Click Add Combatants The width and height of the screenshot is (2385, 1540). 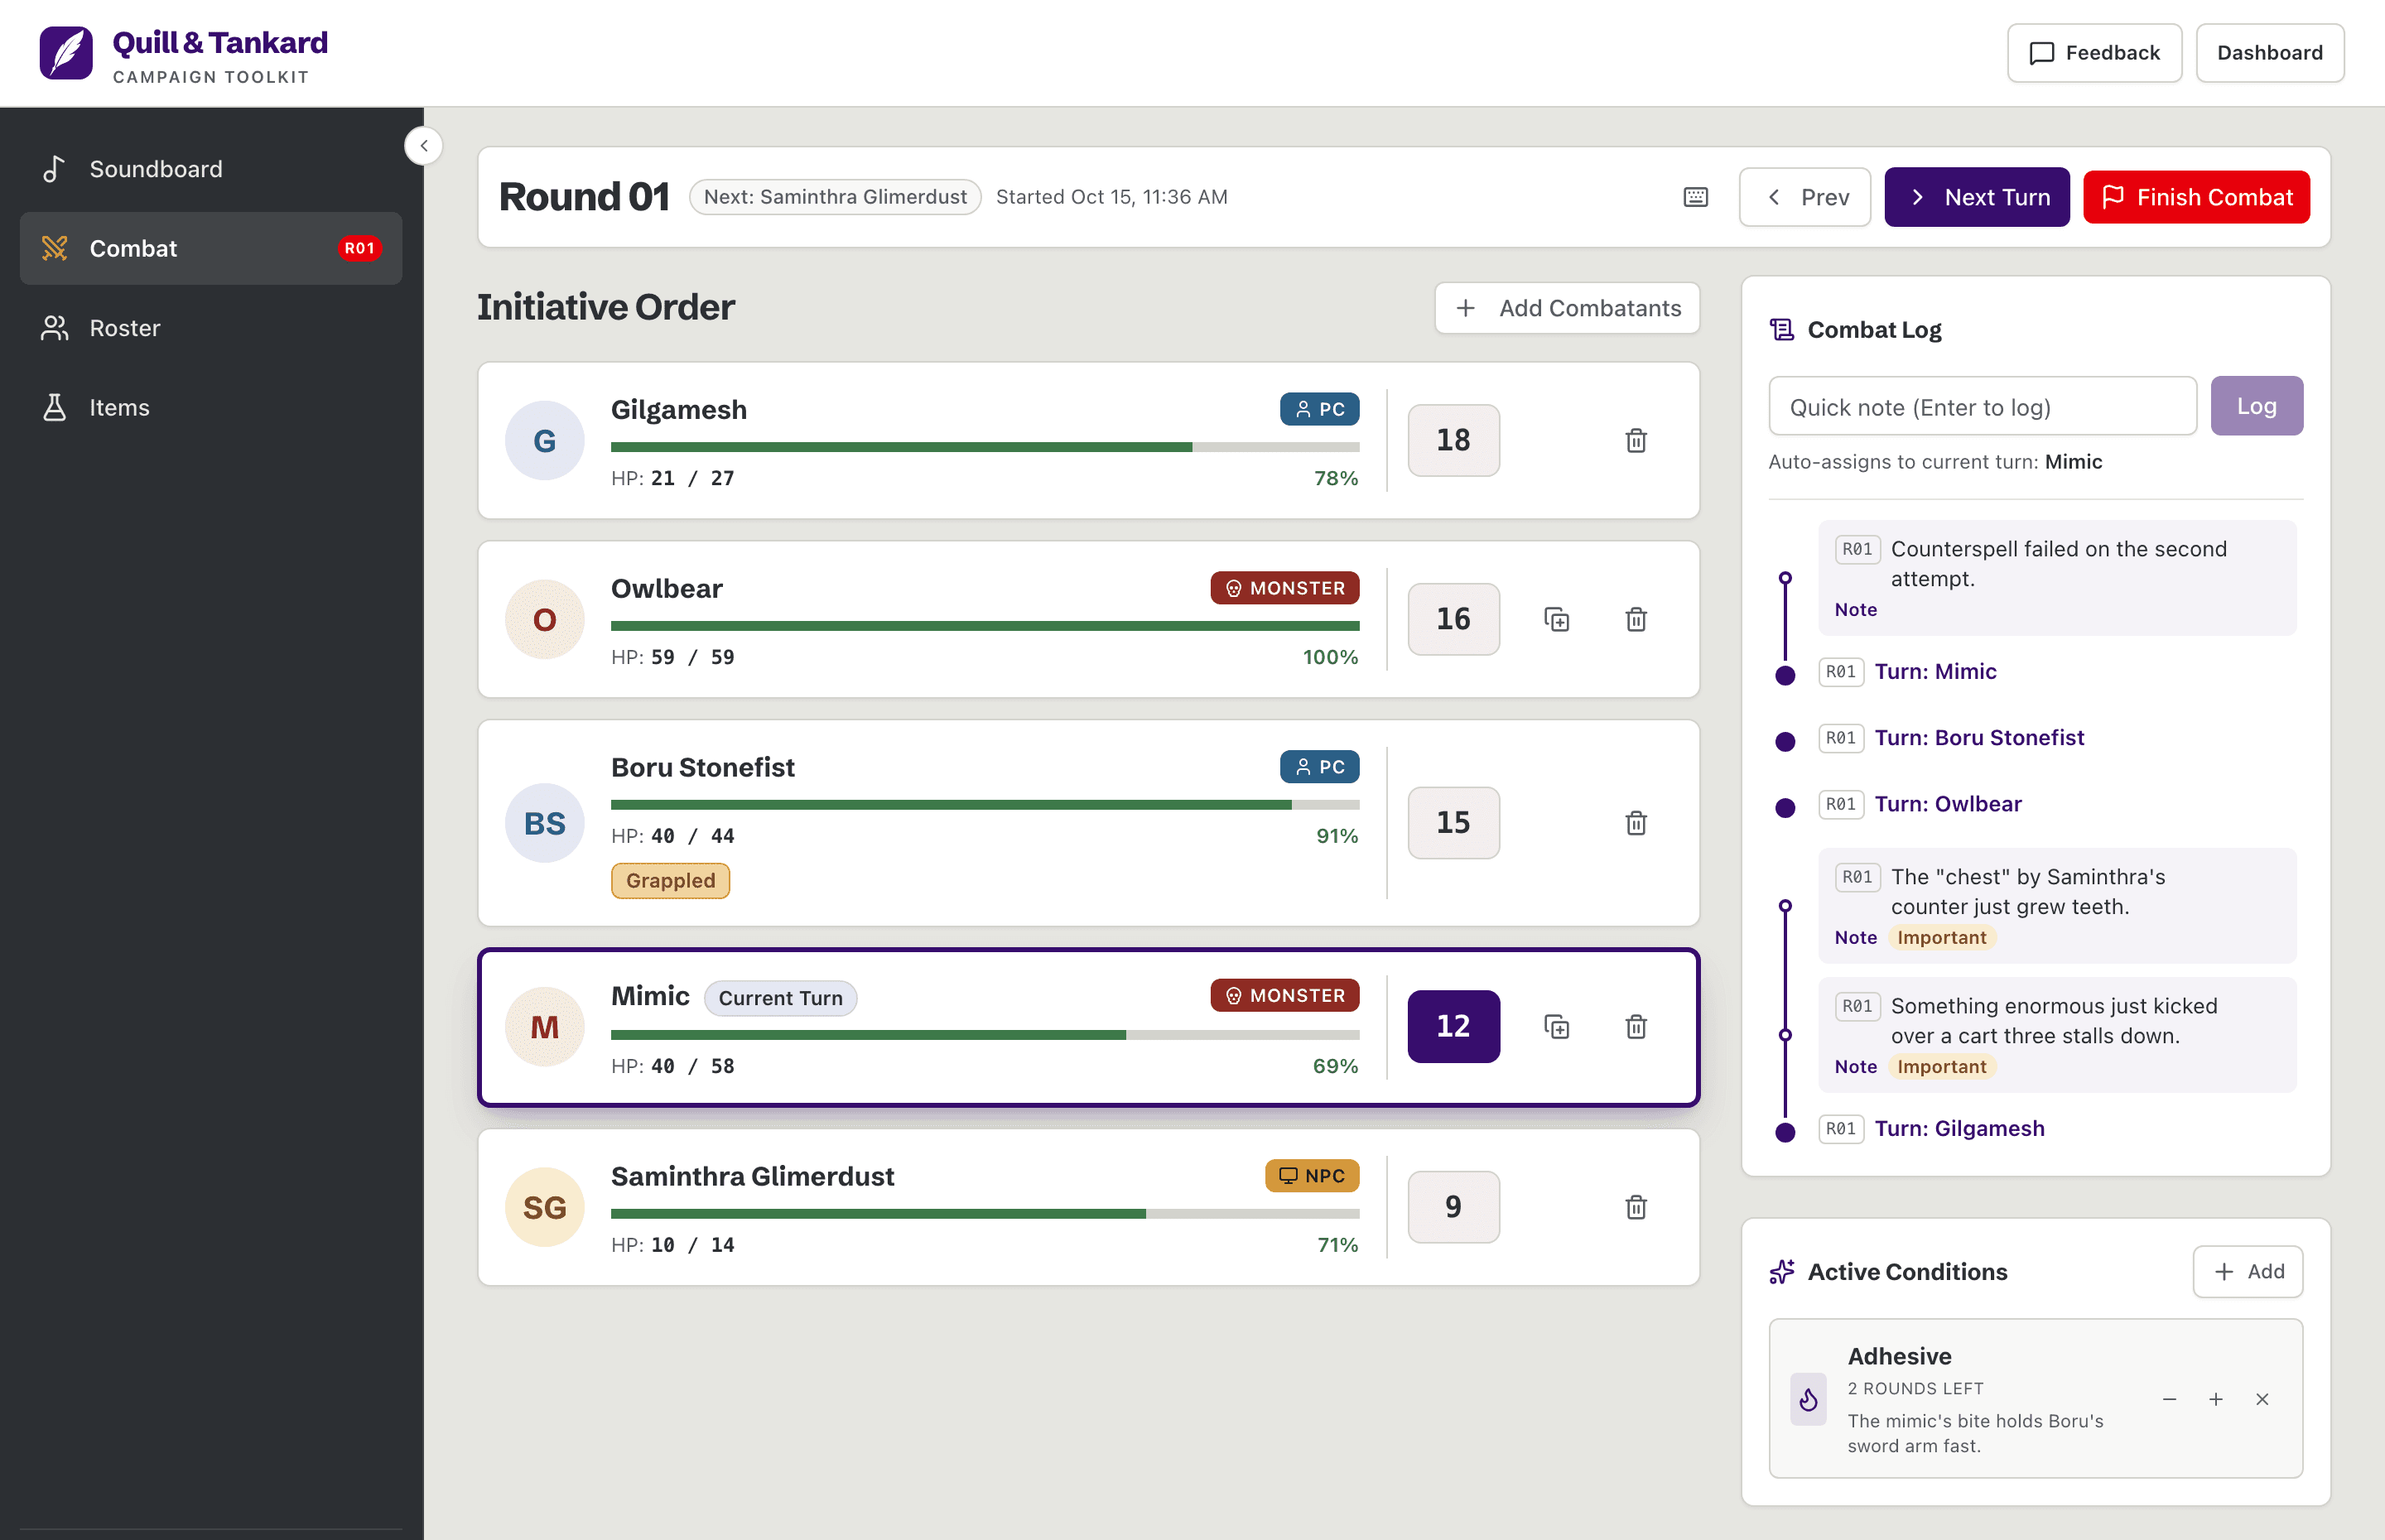click(1567, 308)
